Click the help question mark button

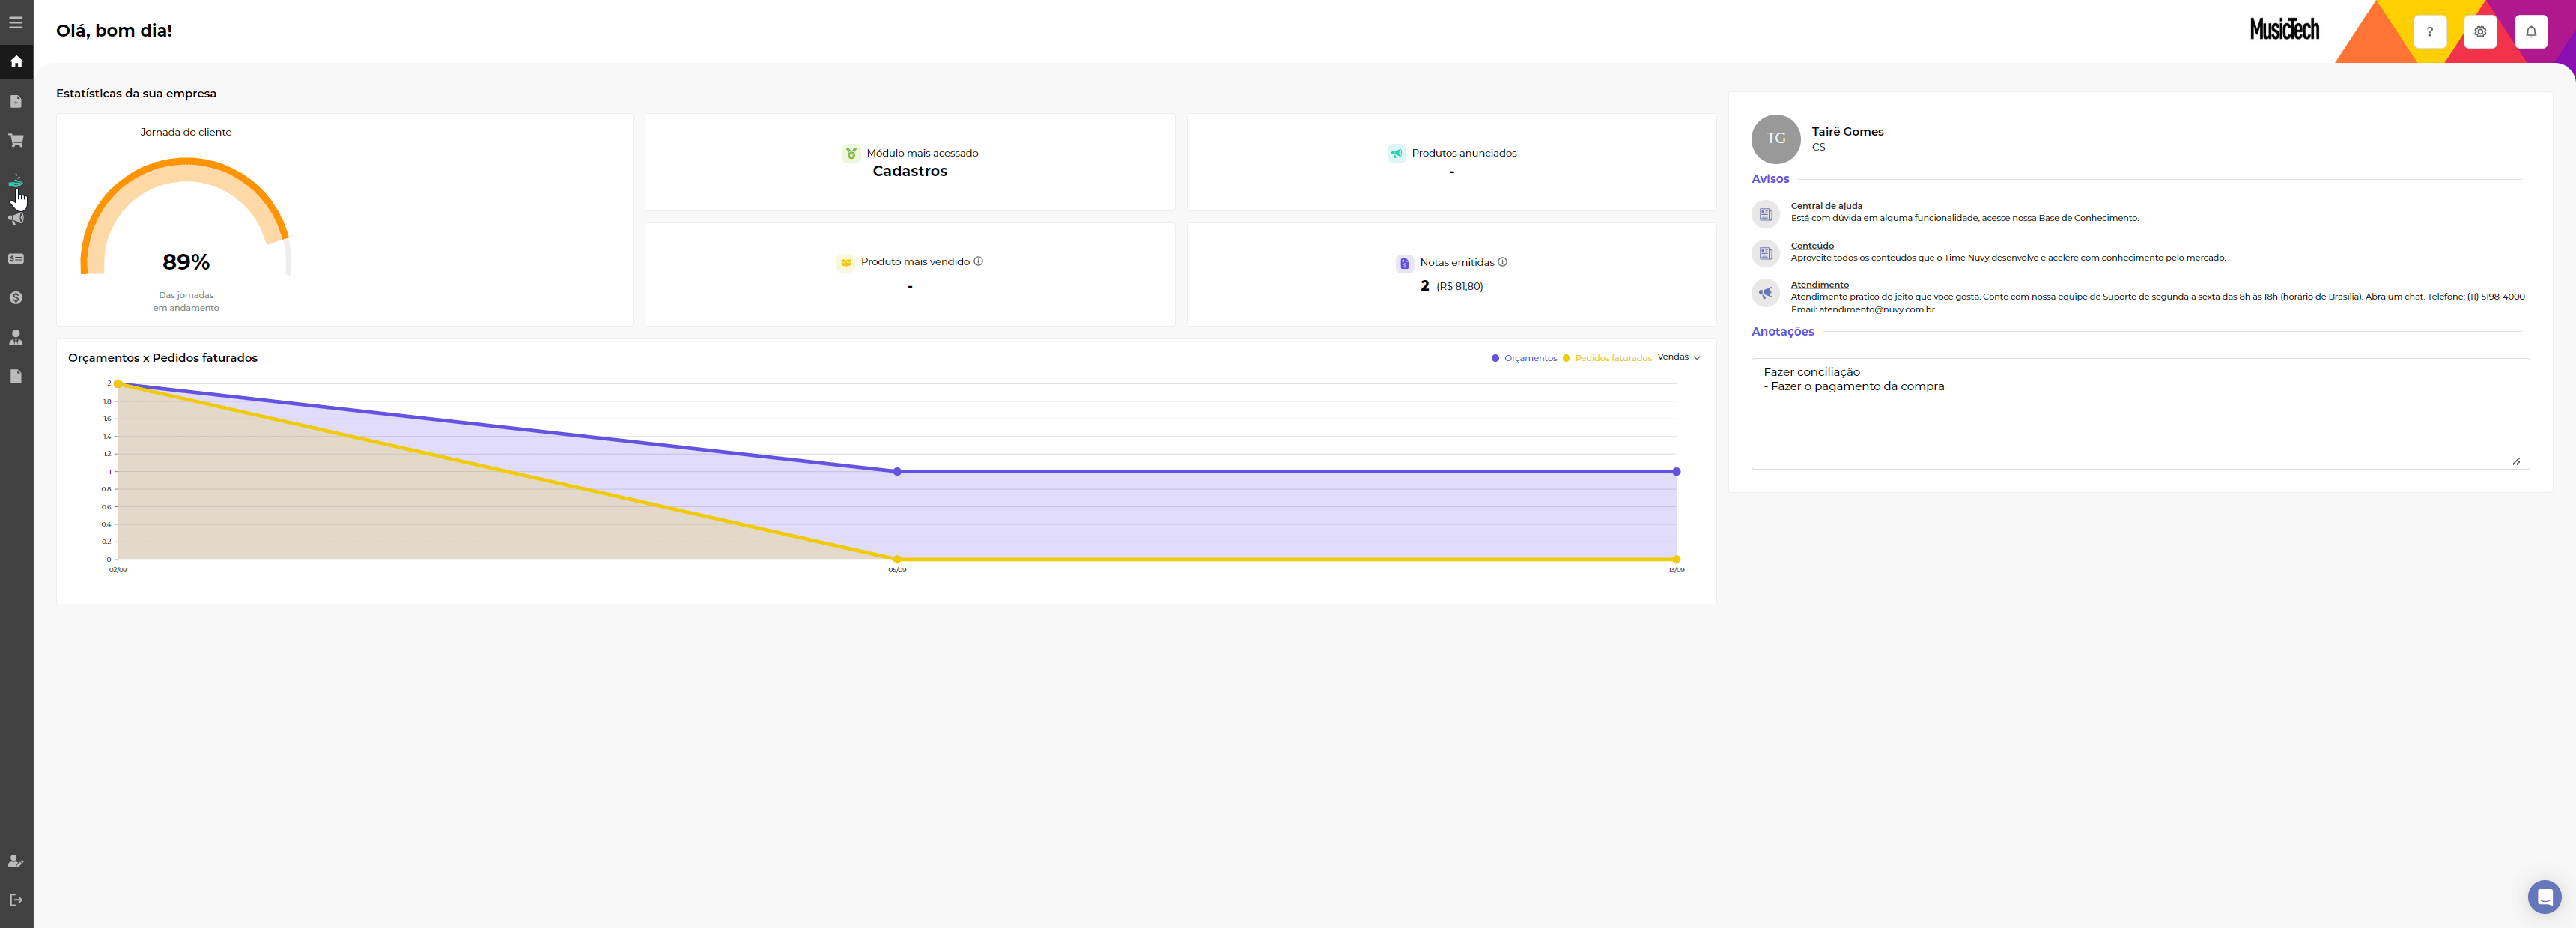point(2429,32)
